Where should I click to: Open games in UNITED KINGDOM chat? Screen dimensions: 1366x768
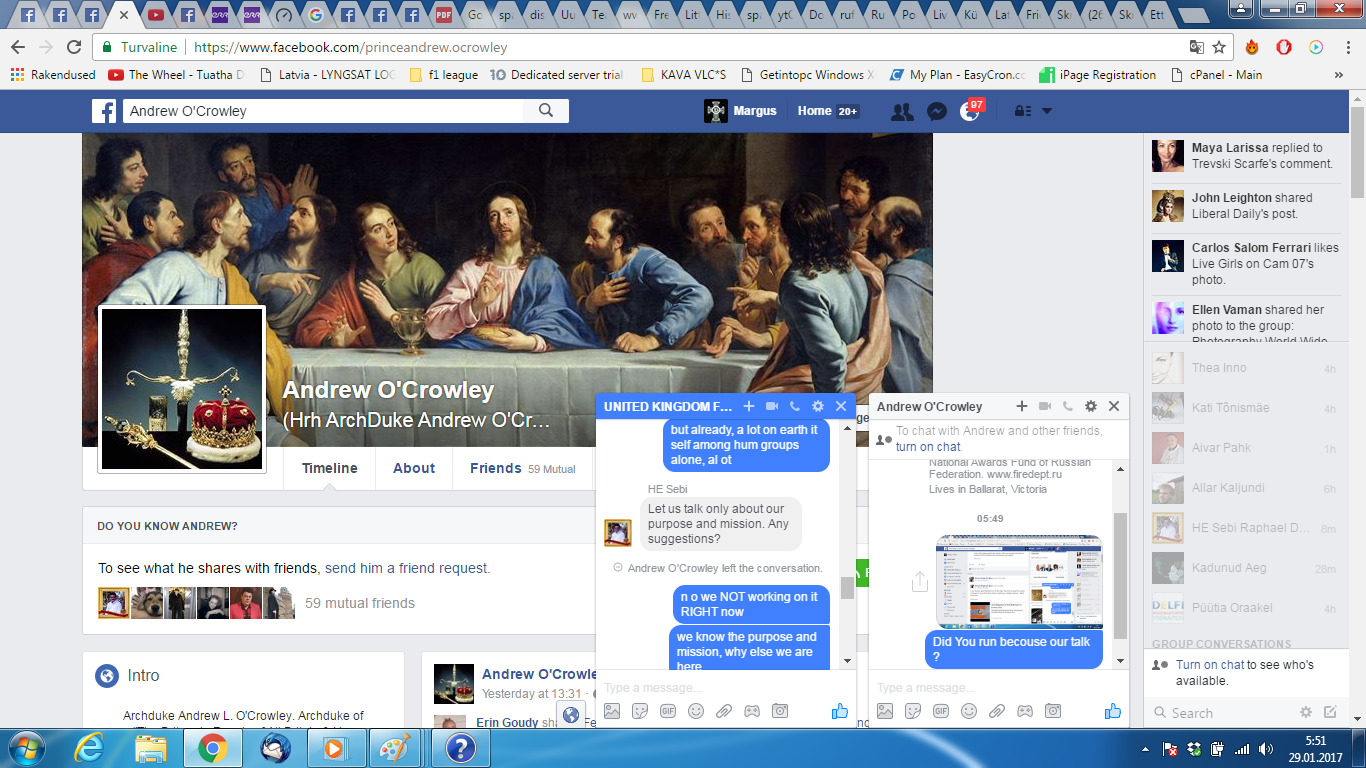pos(752,711)
